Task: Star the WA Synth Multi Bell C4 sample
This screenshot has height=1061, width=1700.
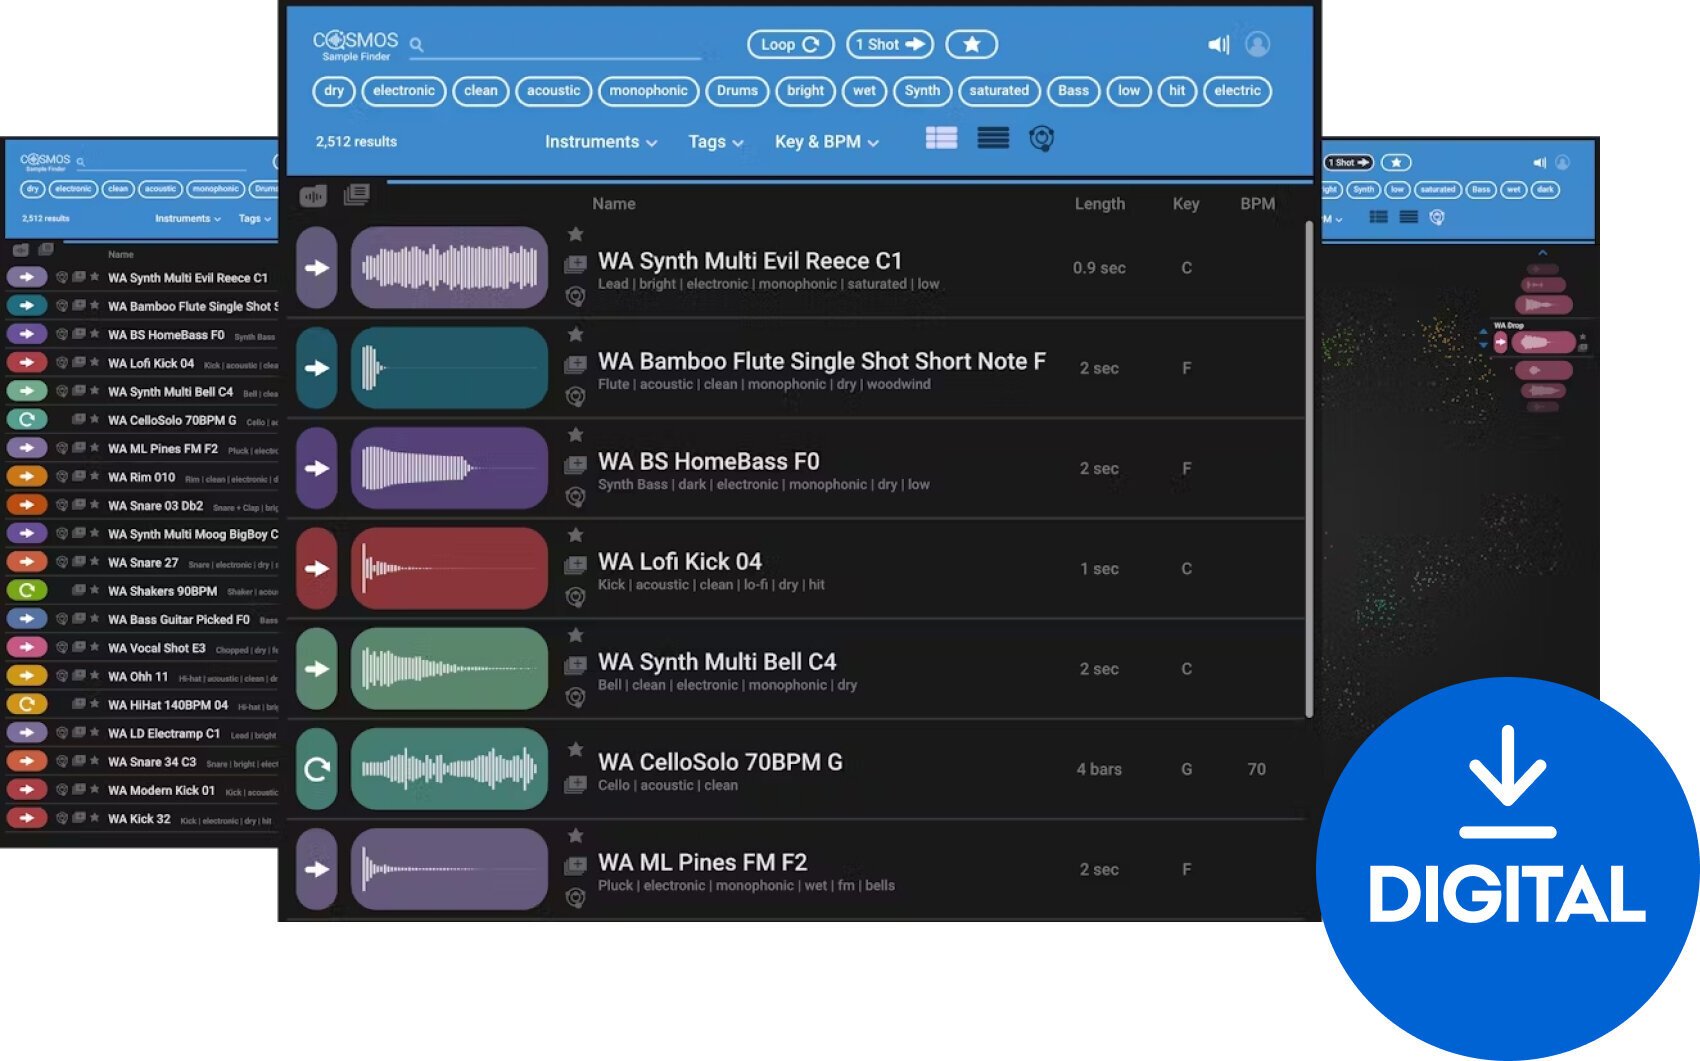Action: 575,635
